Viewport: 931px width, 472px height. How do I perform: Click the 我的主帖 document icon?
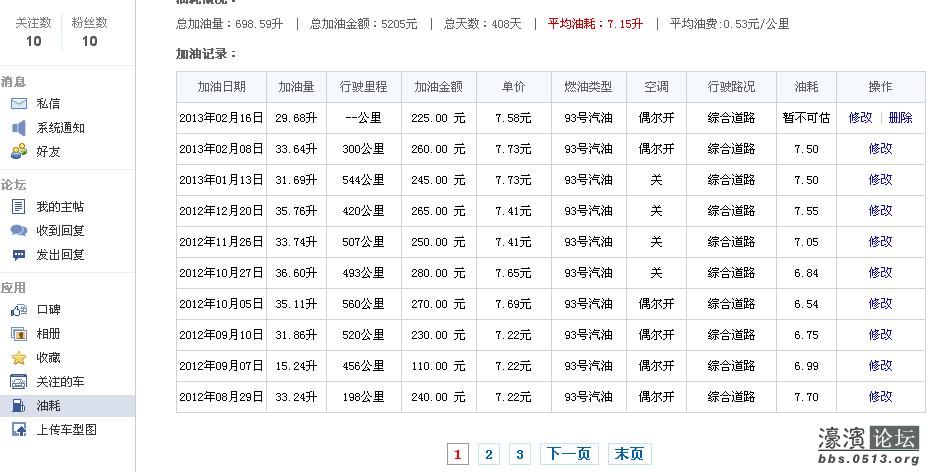pos(19,207)
